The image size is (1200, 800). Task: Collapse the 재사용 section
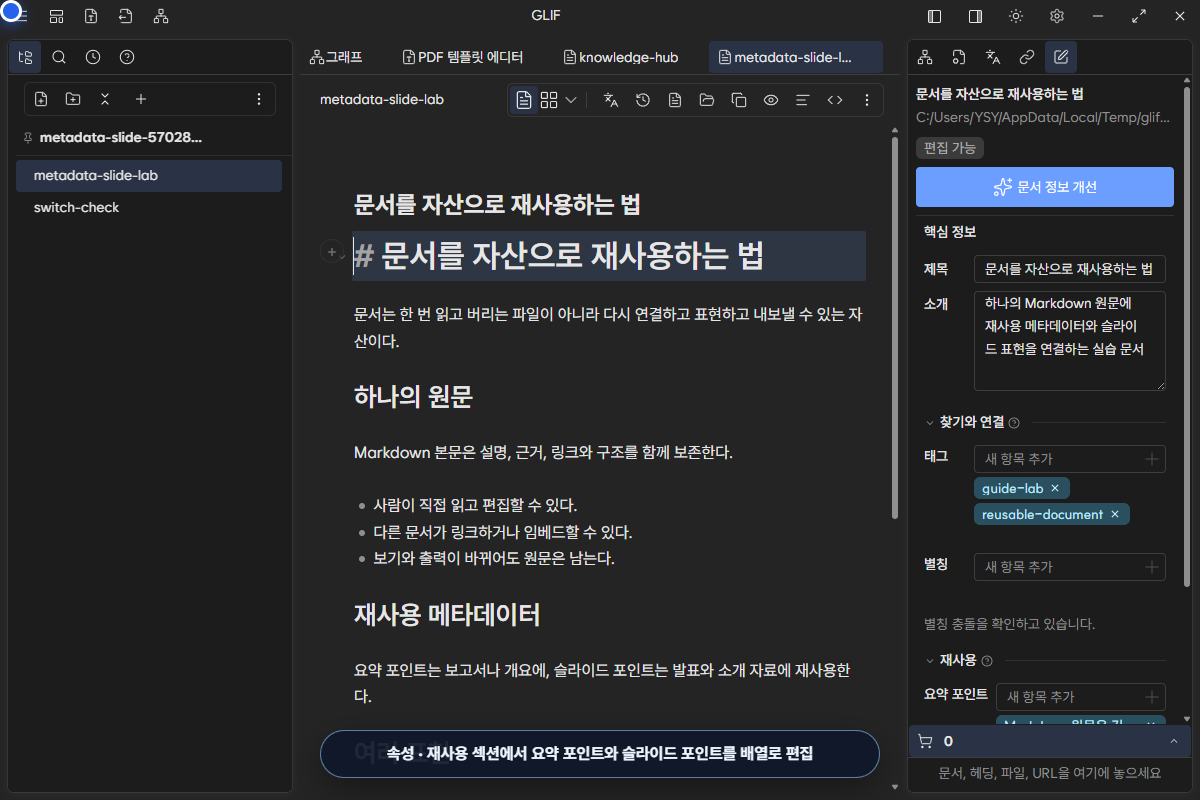[931, 661]
